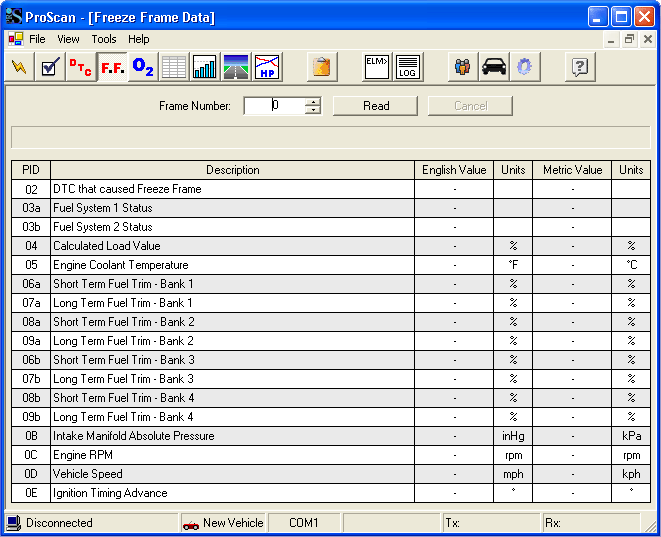The width and height of the screenshot is (661, 537).
Task: Open the LOG viewer icon
Action: tap(408, 67)
